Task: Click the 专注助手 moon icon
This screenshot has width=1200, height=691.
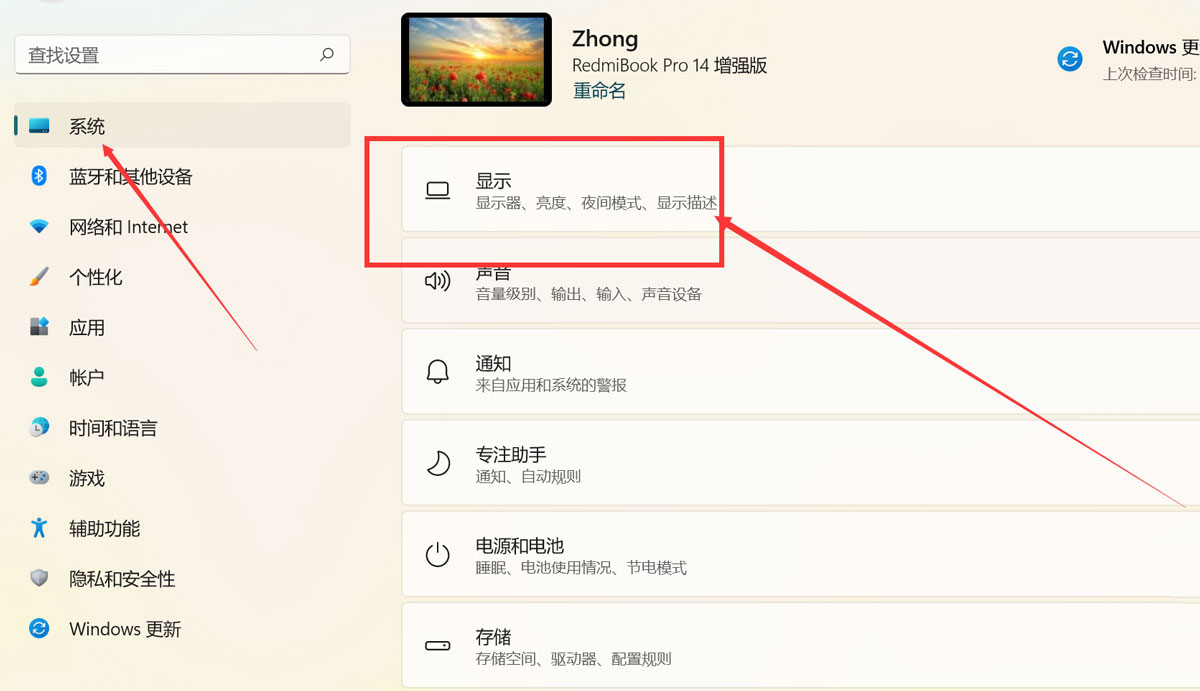Action: pyautogui.click(x=437, y=462)
